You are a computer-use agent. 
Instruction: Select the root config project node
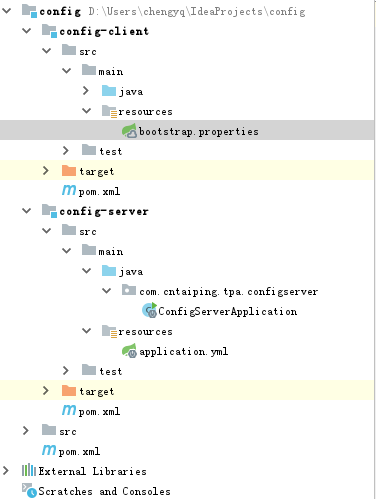(x=60, y=11)
